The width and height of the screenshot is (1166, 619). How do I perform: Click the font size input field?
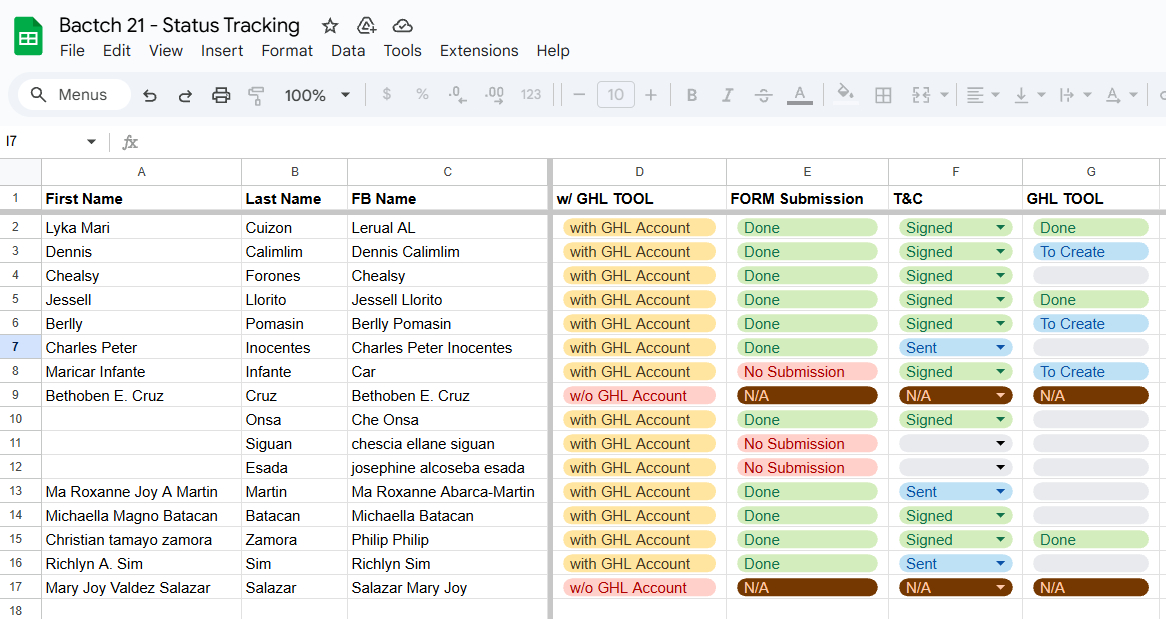pyautogui.click(x=615, y=95)
